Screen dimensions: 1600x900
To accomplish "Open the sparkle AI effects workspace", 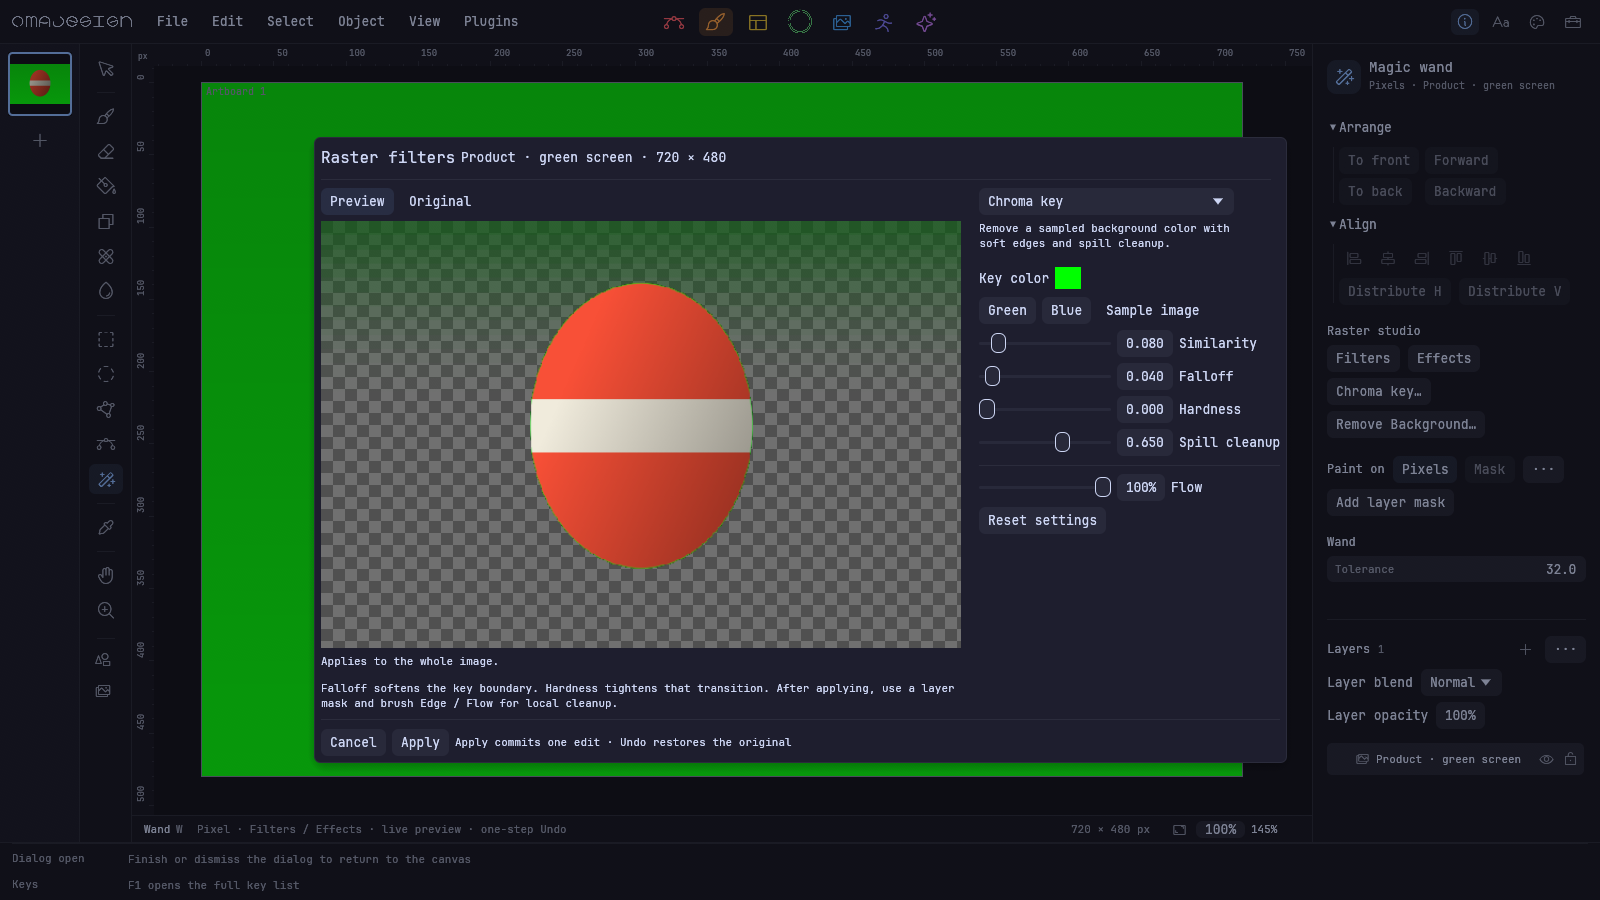I will [926, 22].
